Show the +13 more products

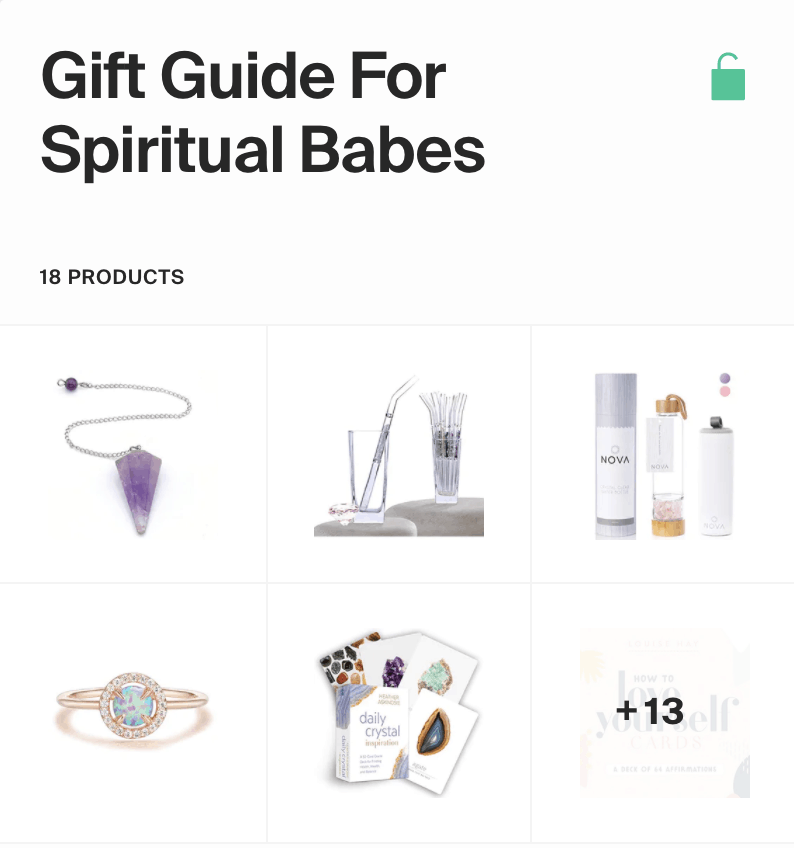pyautogui.click(x=664, y=713)
